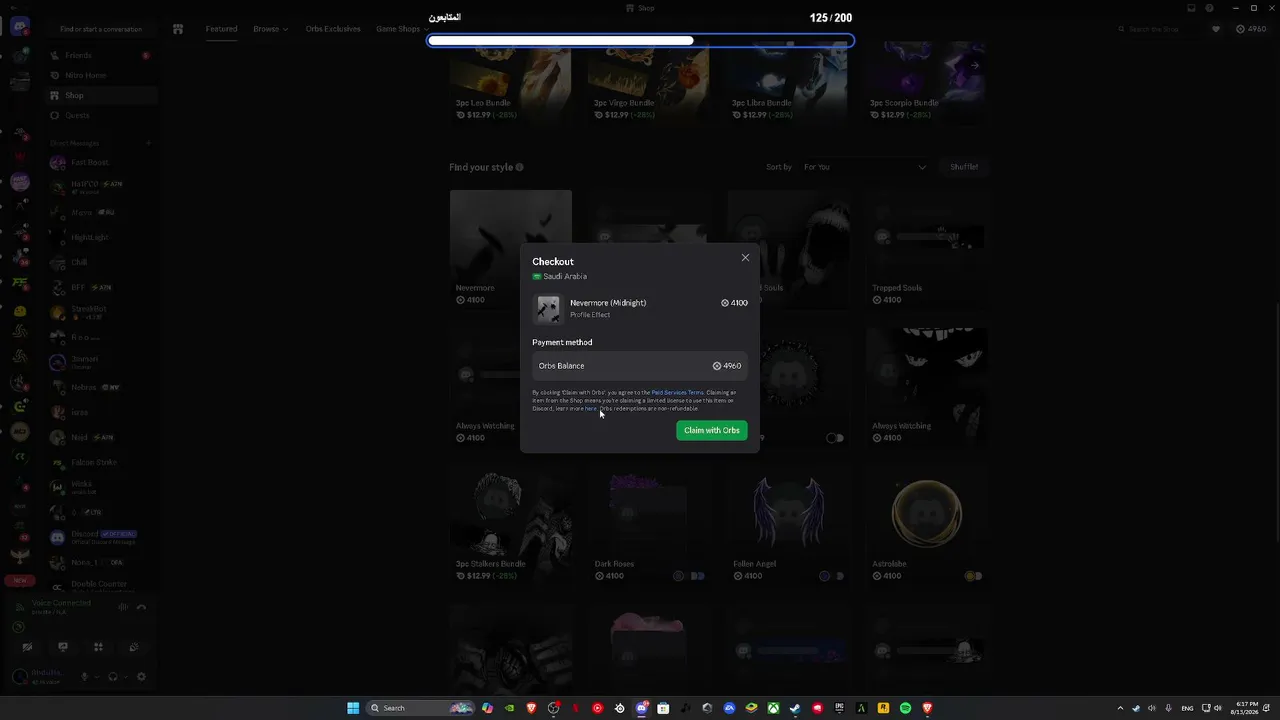Open Epic Games from the taskbar
Screen dimensions: 1280x720
839,708
